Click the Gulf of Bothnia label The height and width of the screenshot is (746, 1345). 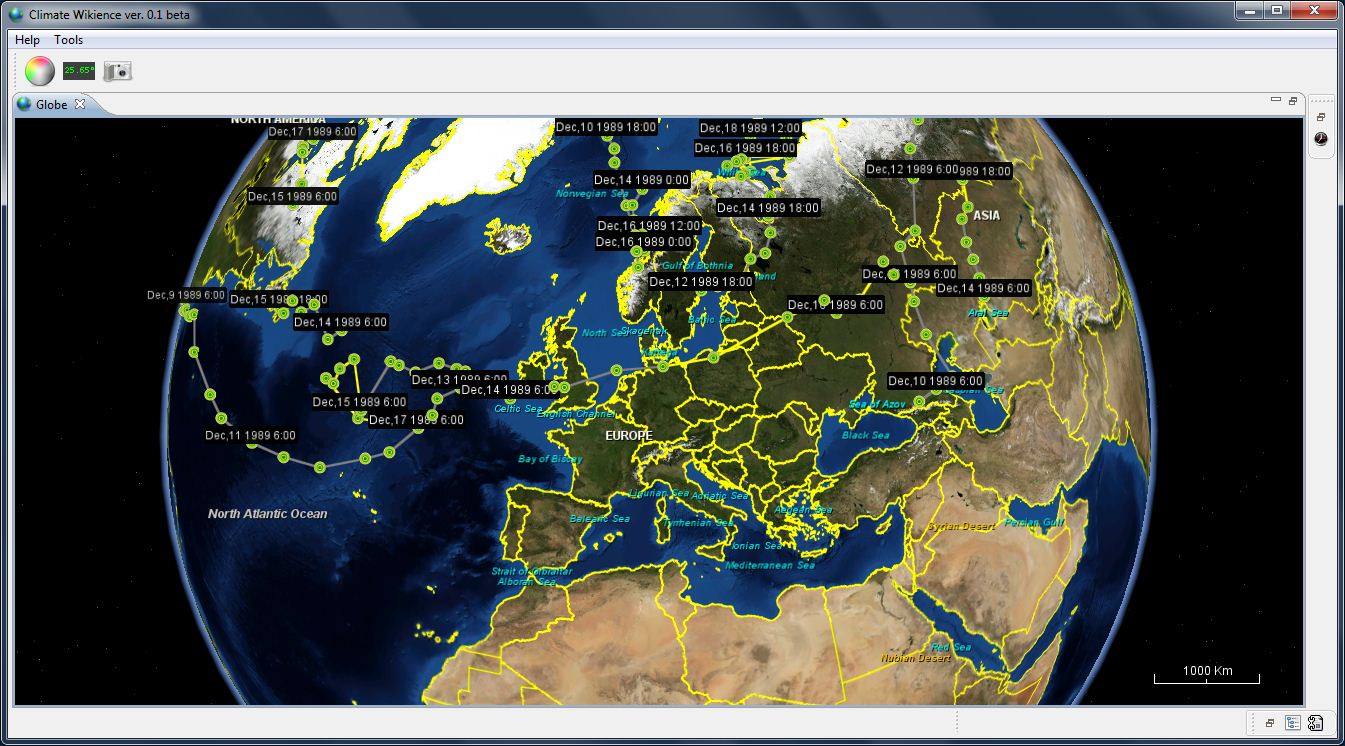click(x=698, y=266)
